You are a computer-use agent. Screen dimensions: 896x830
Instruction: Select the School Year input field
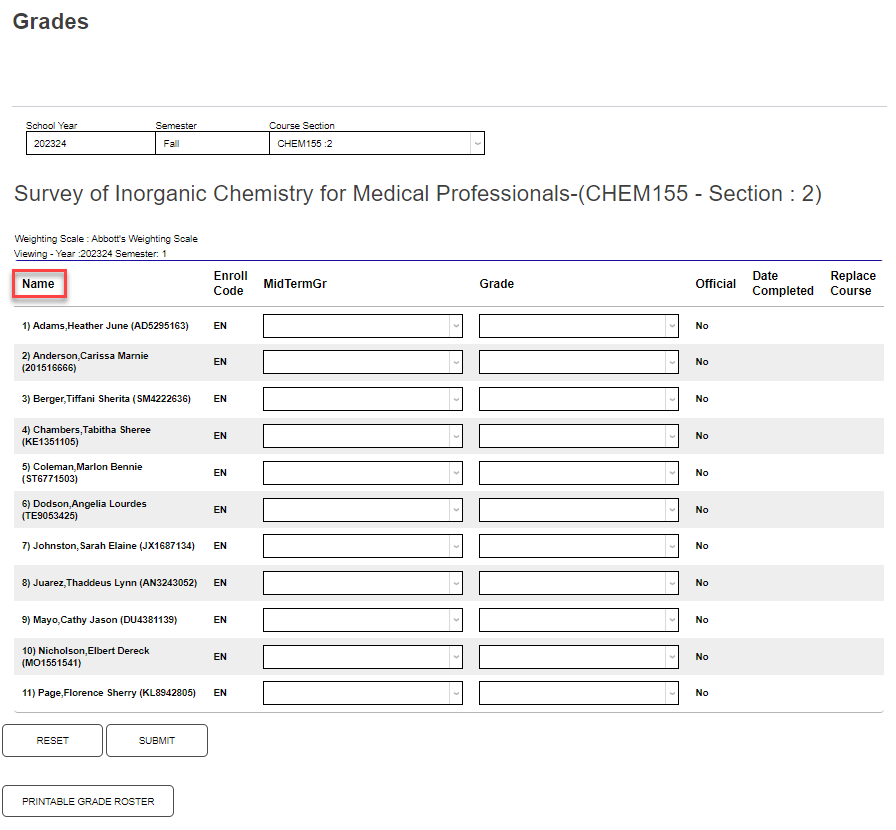pyautogui.click(x=90, y=143)
